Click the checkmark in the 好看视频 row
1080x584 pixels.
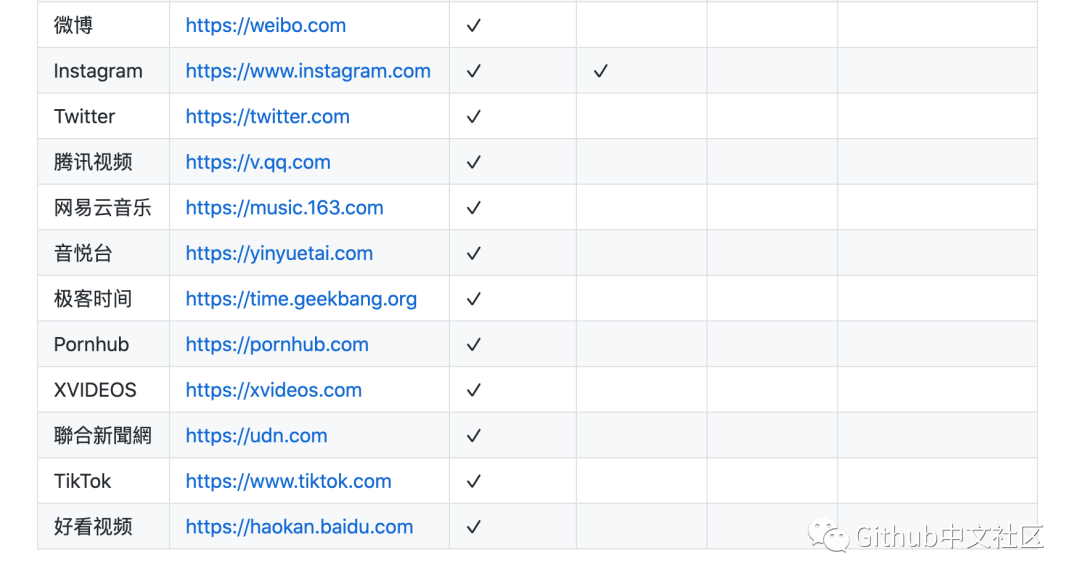[x=474, y=527]
